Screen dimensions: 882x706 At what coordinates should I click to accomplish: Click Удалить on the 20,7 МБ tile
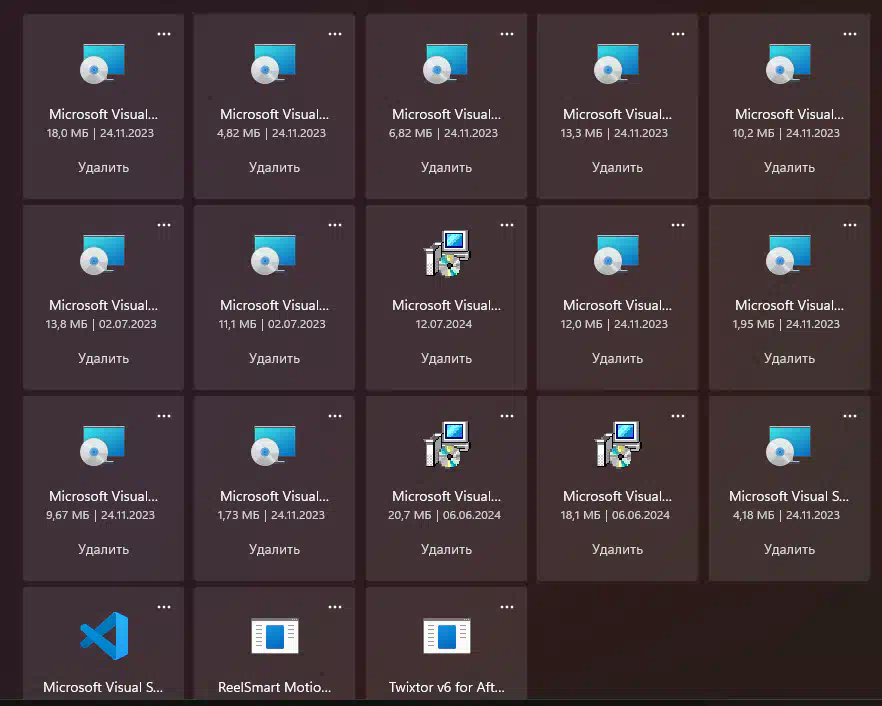[447, 550]
